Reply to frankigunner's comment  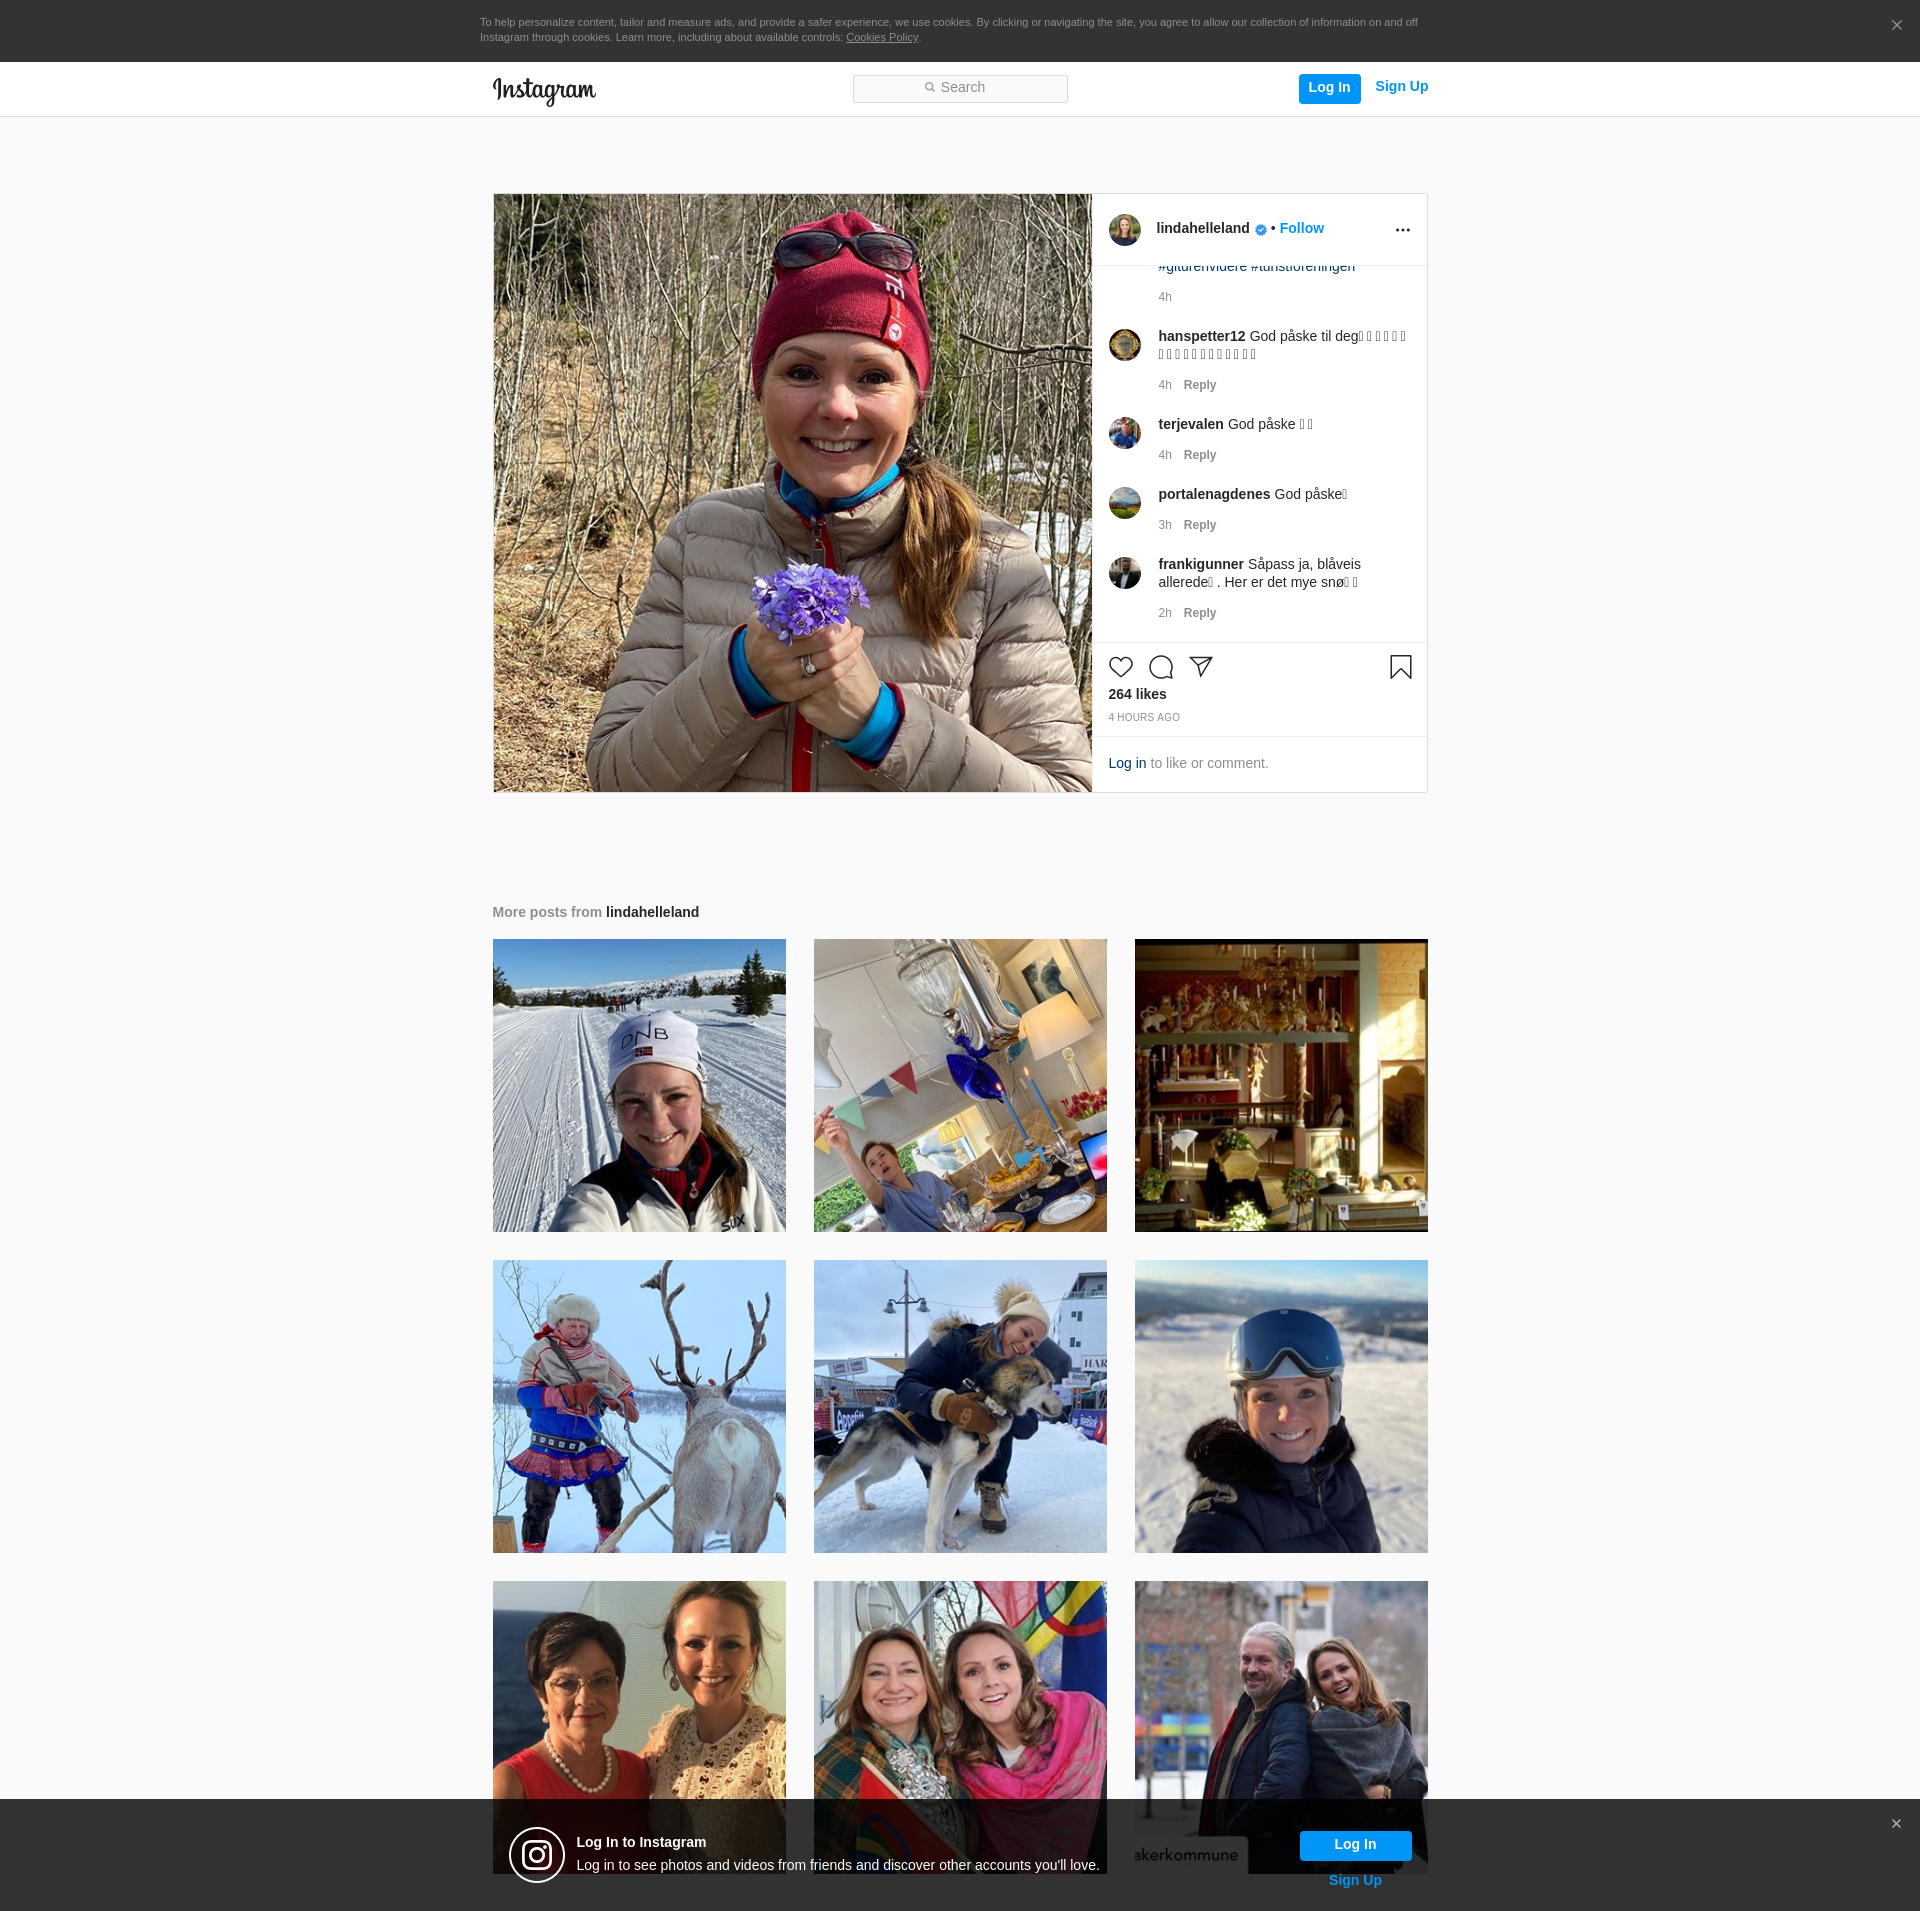(x=1199, y=613)
